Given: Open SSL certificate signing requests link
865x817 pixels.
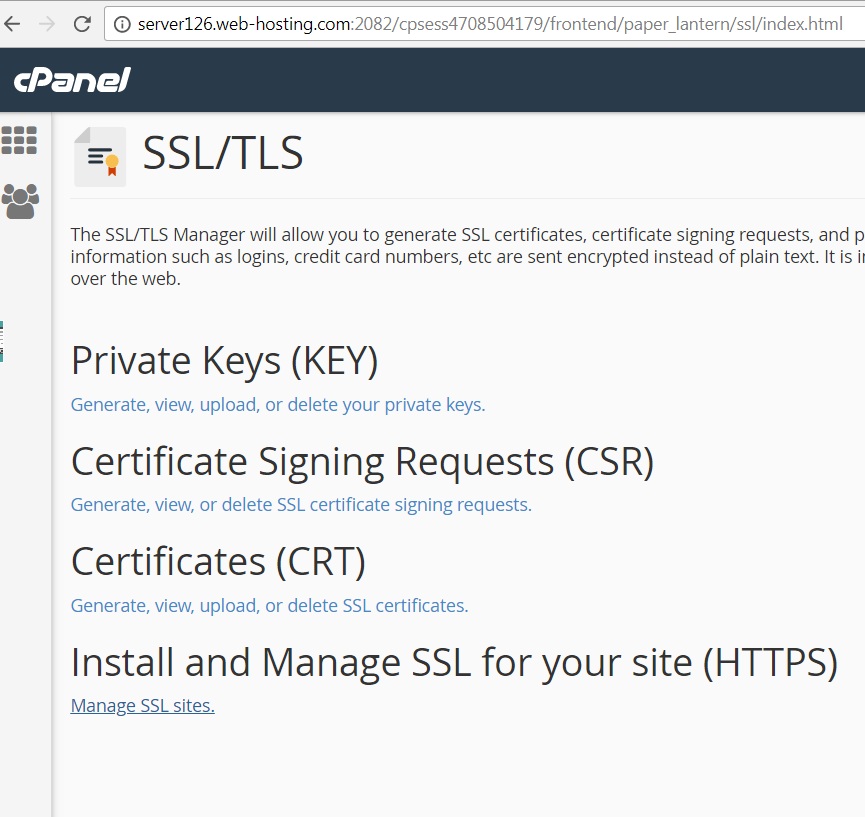Looking at the screenshot, I should click(301, 505).
